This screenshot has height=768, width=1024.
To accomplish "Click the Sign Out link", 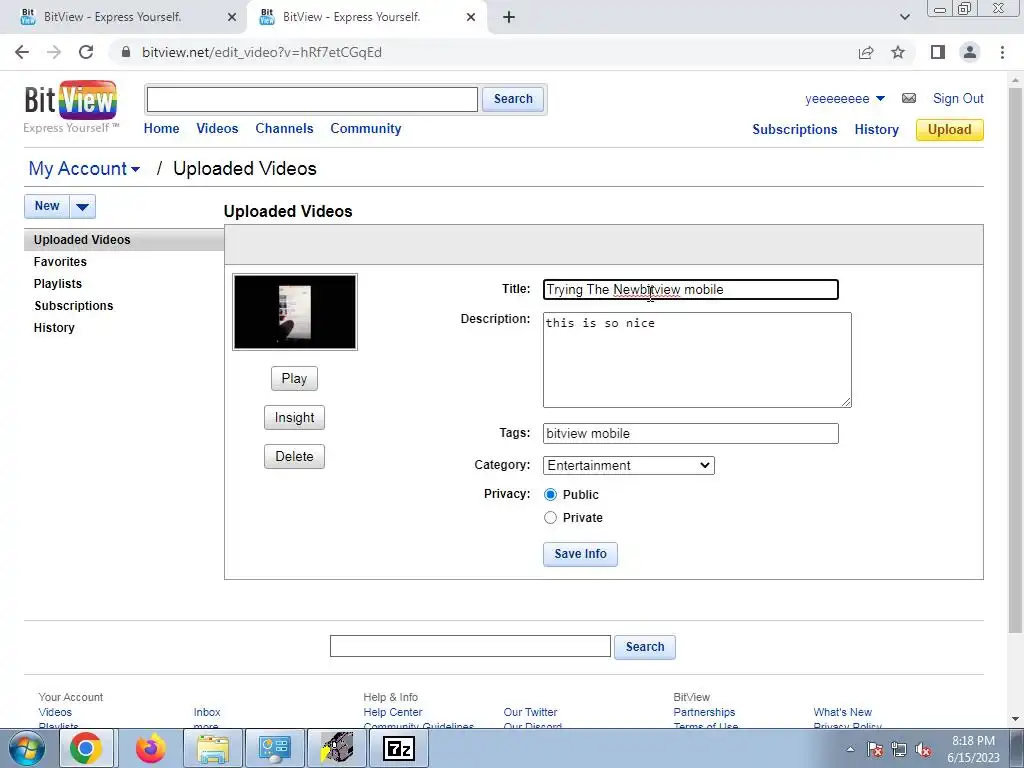I will [958, 99].
